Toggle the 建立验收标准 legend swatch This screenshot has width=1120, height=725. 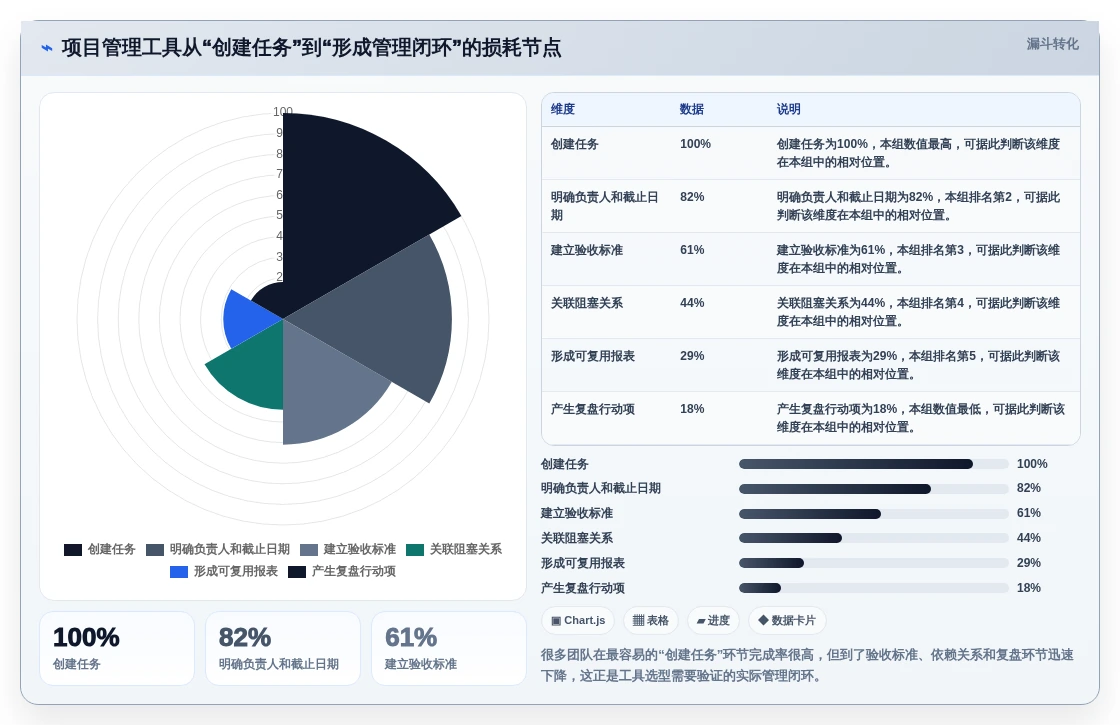click(309, 549)
